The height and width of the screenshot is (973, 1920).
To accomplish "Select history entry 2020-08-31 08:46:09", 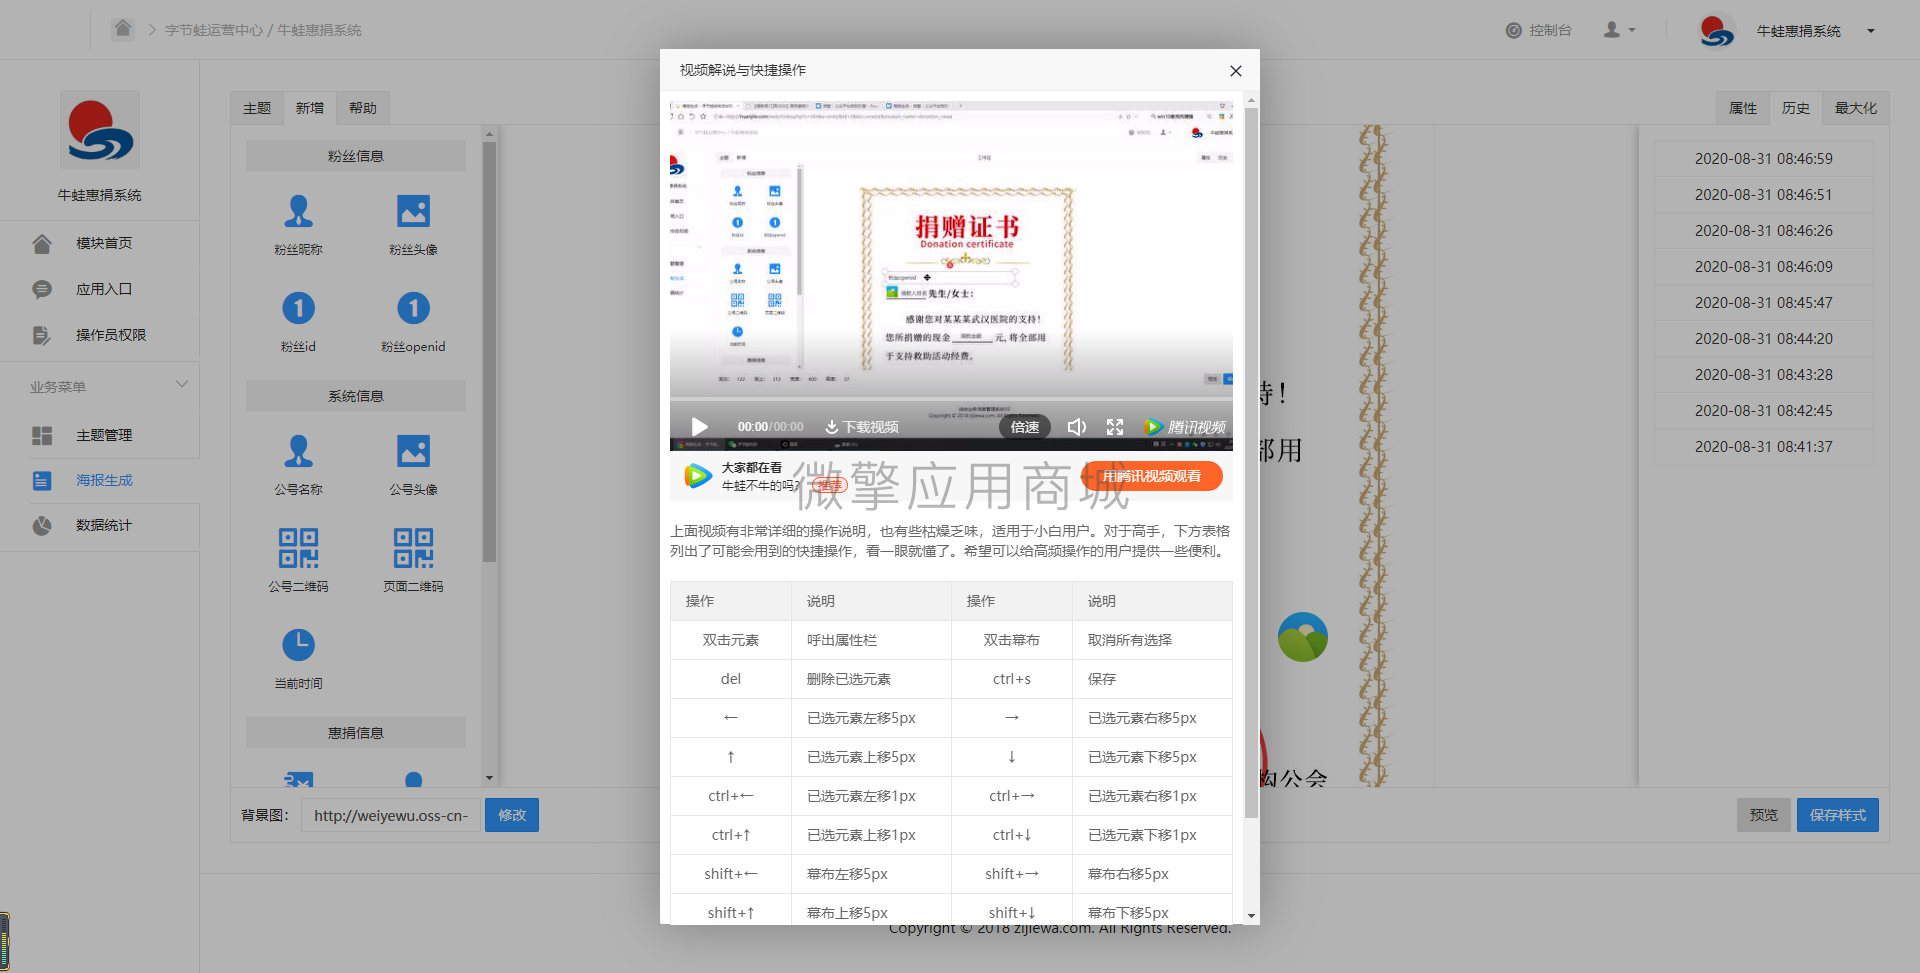I will point(1764,266).
